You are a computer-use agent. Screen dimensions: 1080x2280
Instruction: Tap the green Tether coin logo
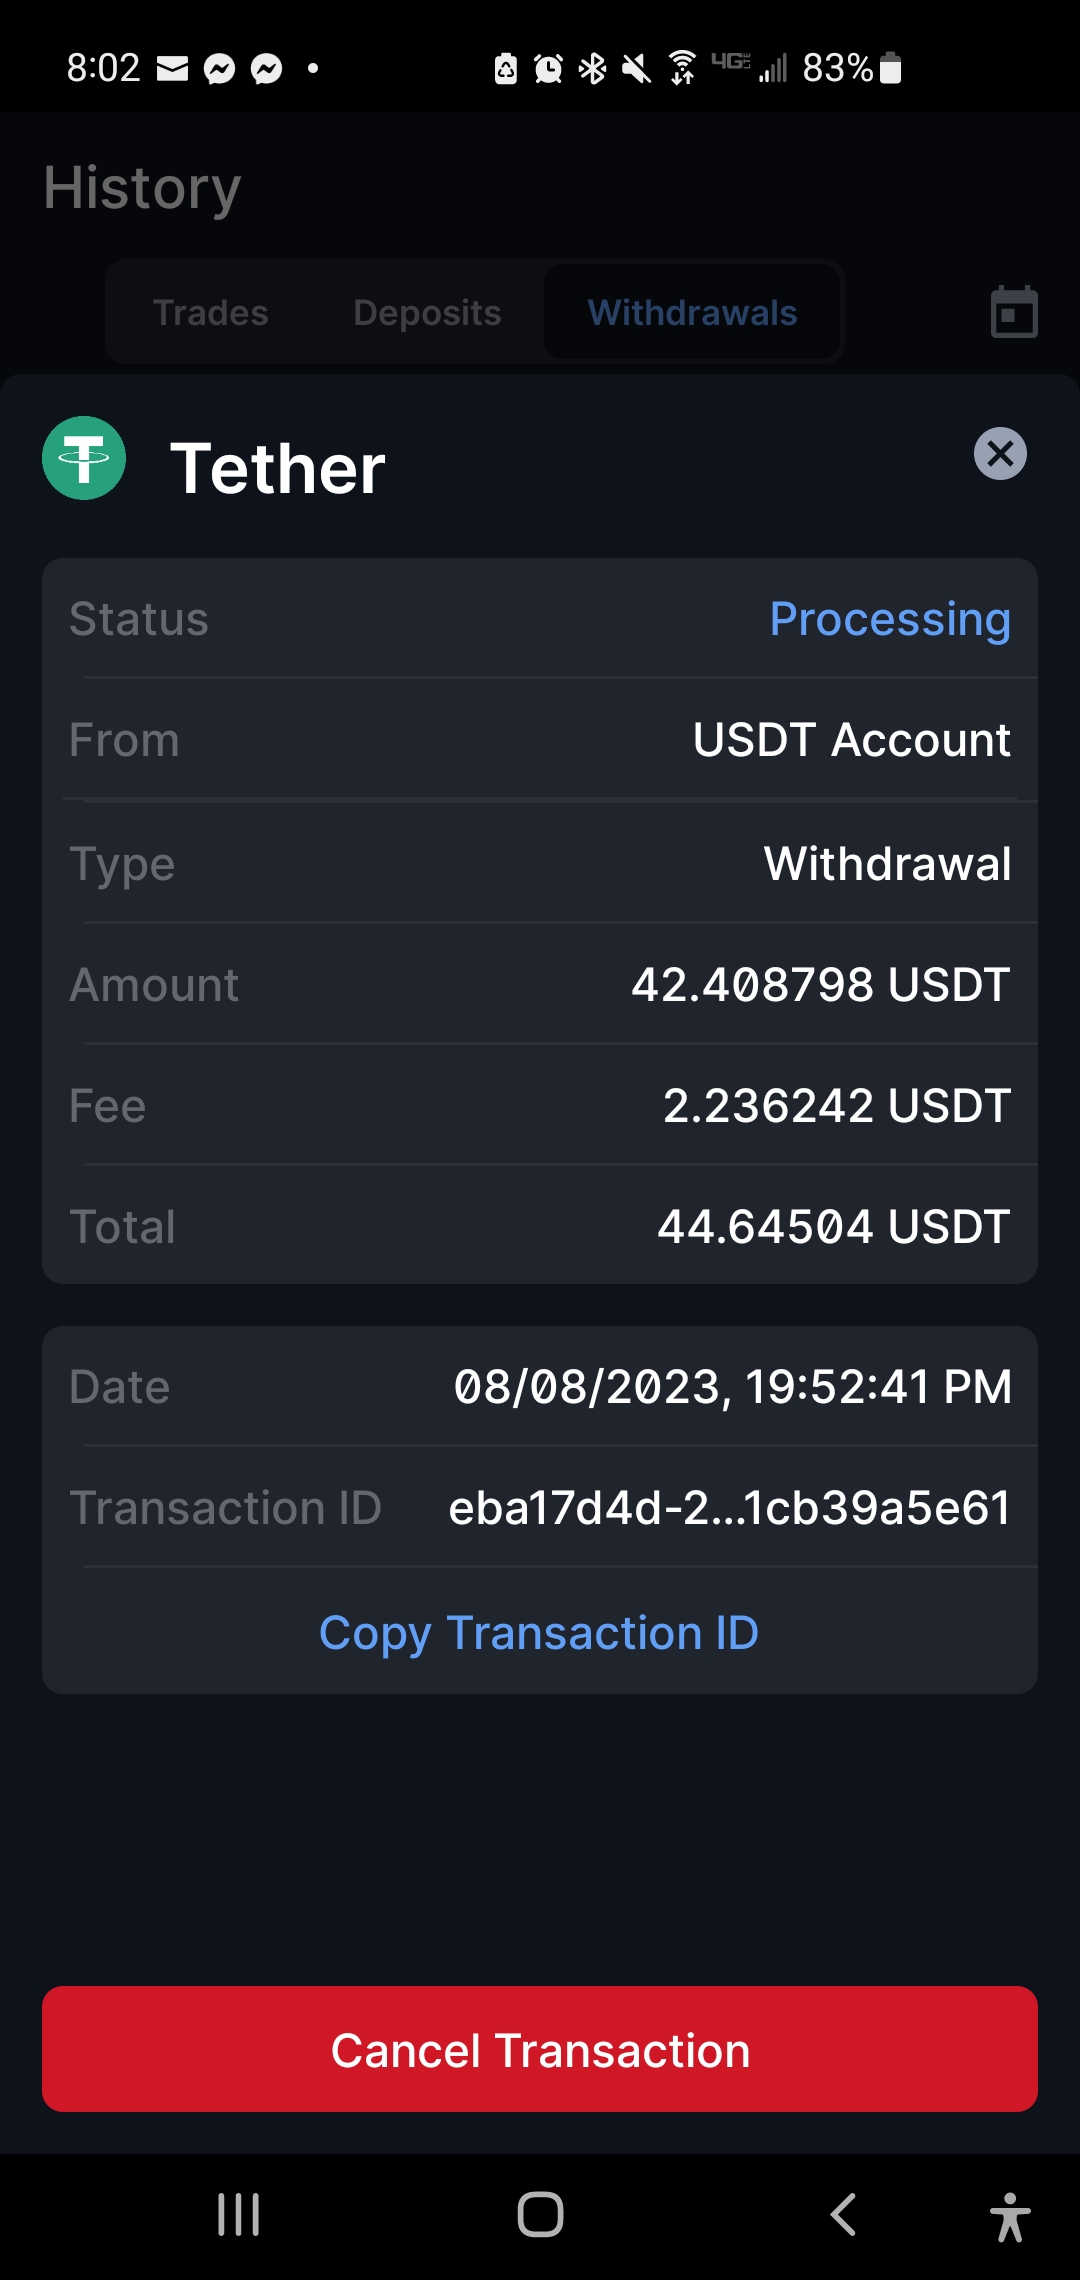(x=84, y=458)
